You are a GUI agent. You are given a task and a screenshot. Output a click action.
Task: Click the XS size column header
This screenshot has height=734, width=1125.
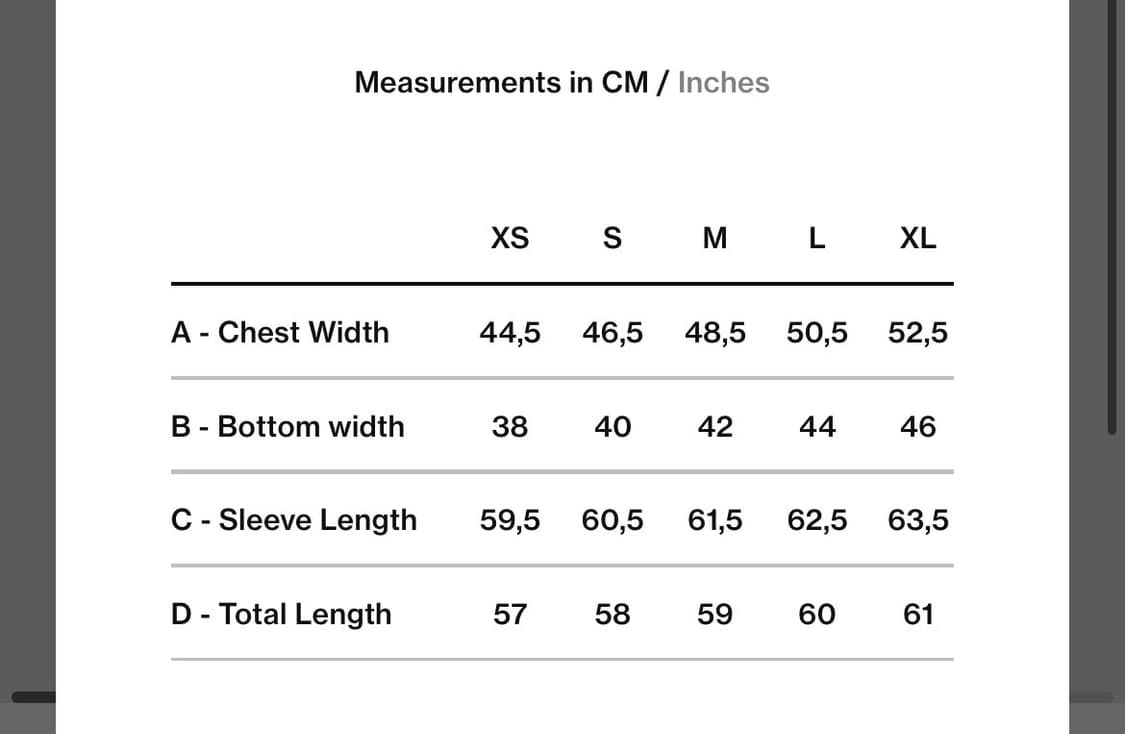click(x=510, y=238)
